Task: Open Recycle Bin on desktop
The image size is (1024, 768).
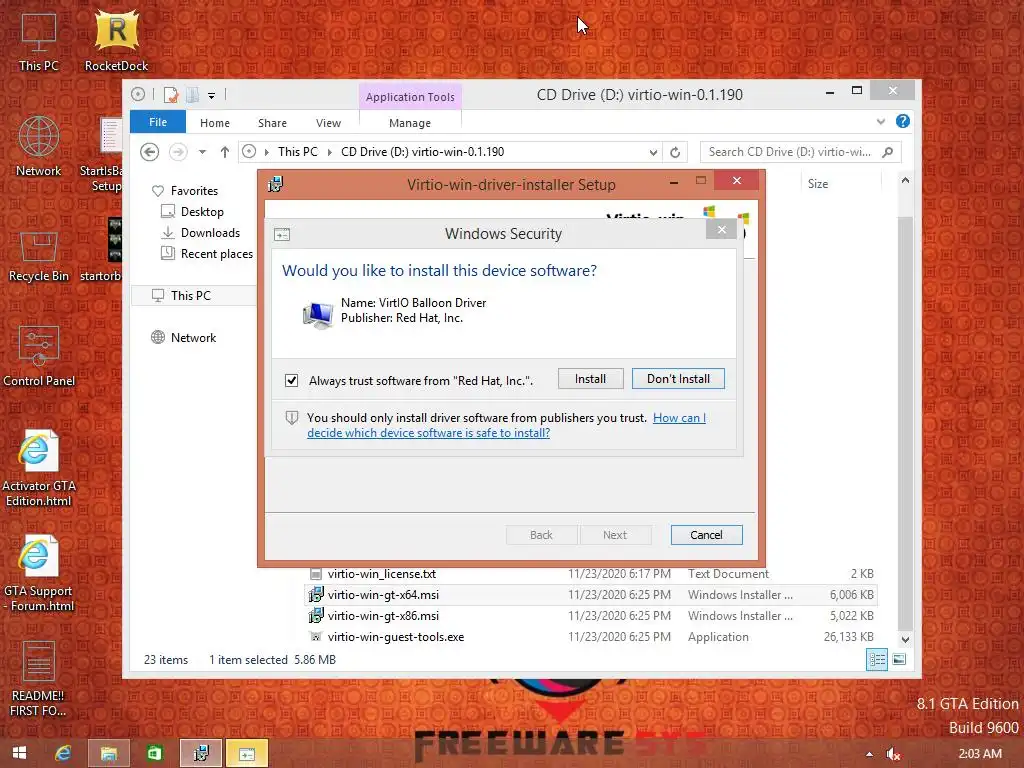Action: (39, 257)
